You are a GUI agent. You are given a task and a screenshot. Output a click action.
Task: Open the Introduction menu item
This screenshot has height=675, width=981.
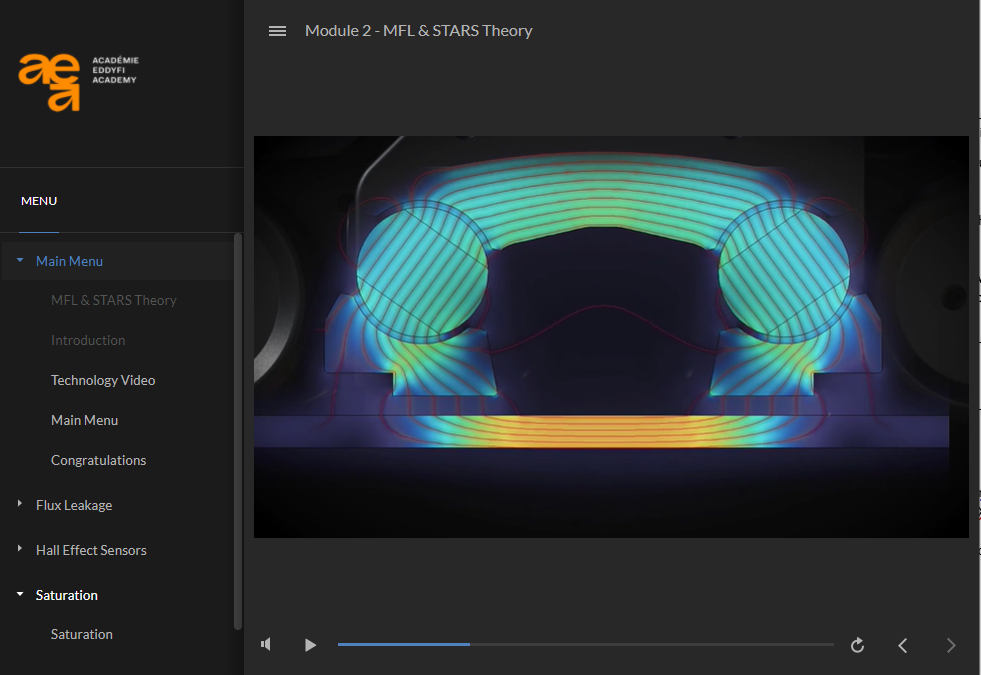tap(88, 340)
